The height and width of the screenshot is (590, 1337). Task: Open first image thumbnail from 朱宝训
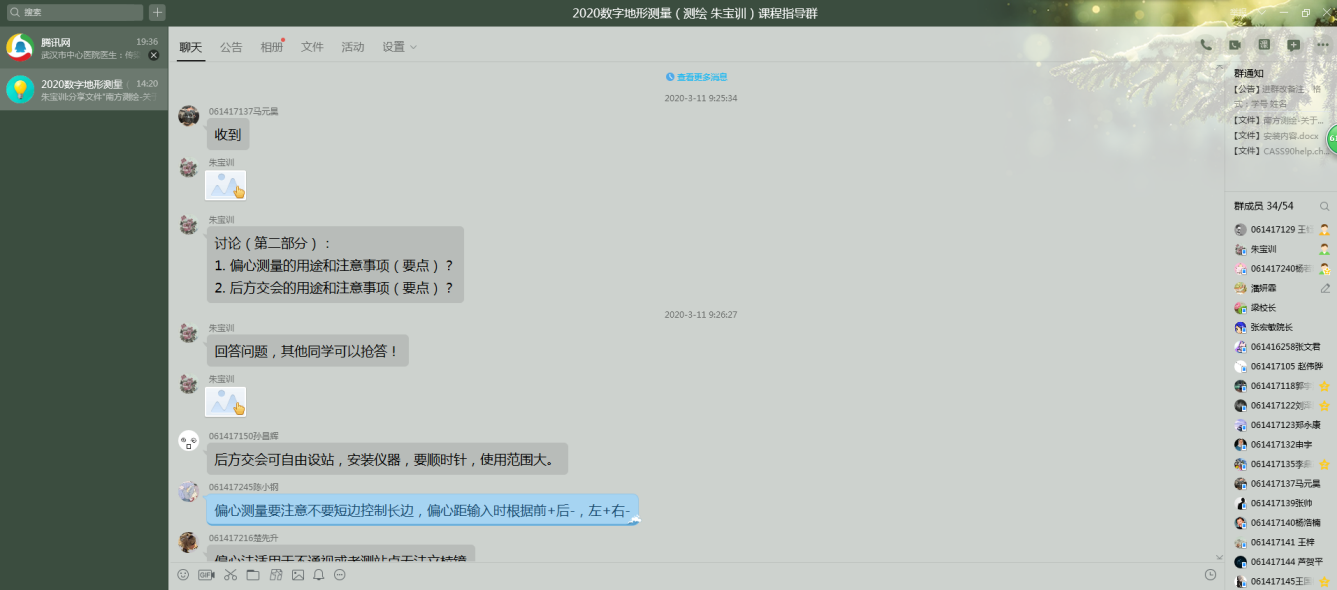pyautogui.click(x=225, y=185)
